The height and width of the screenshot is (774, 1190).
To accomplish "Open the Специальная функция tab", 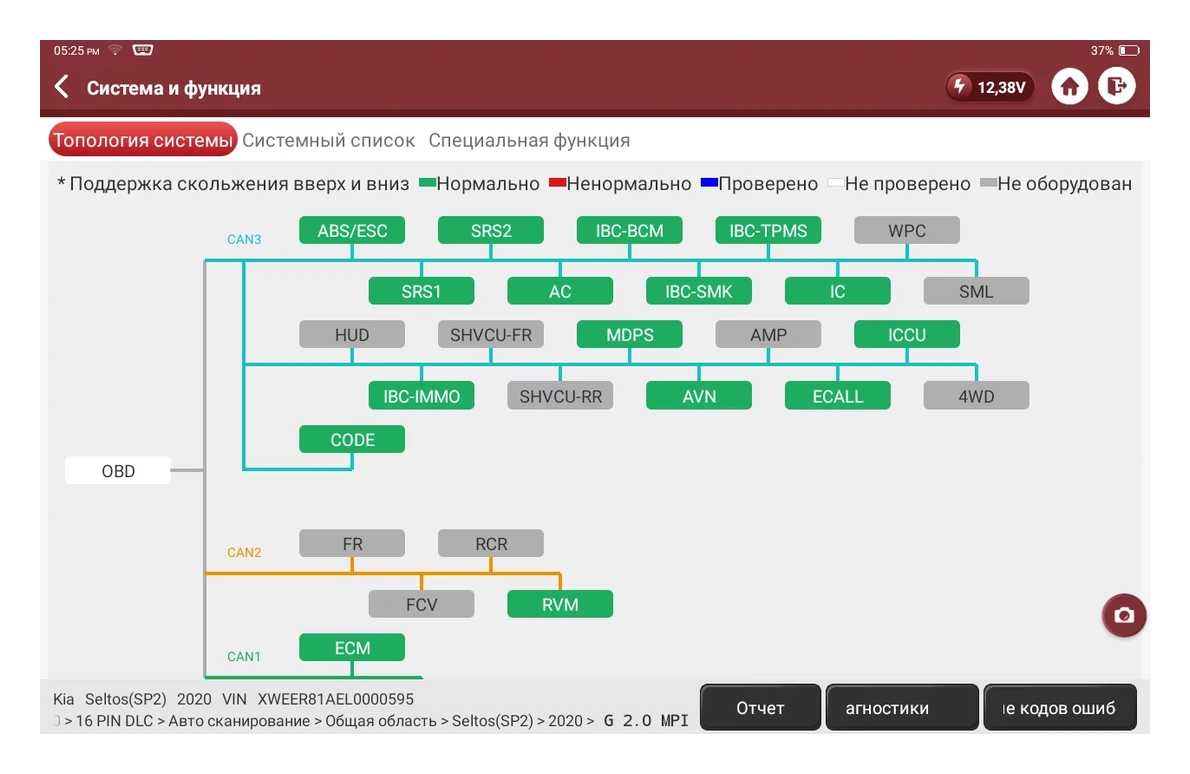I will (x=529, y=140).
